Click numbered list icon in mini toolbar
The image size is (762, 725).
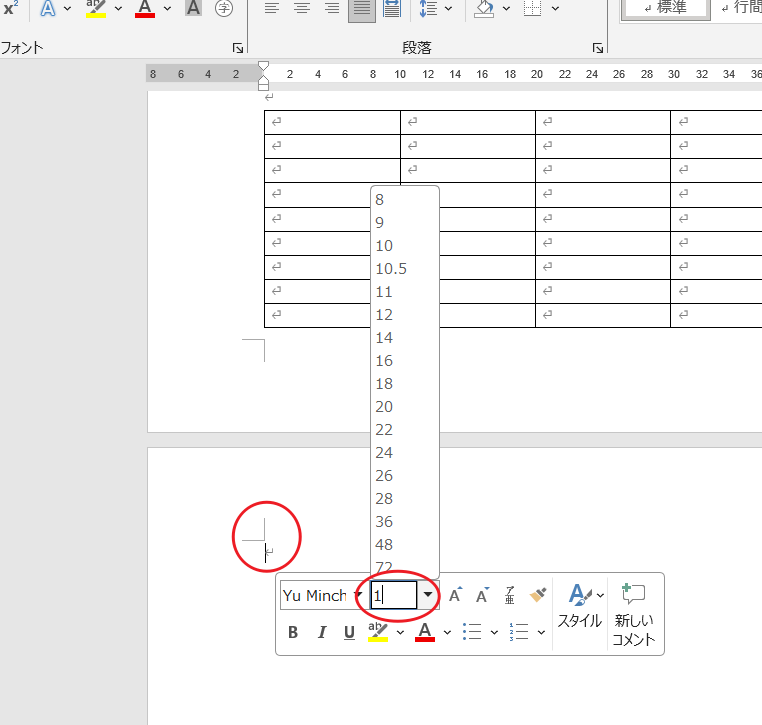coord(518,632)
